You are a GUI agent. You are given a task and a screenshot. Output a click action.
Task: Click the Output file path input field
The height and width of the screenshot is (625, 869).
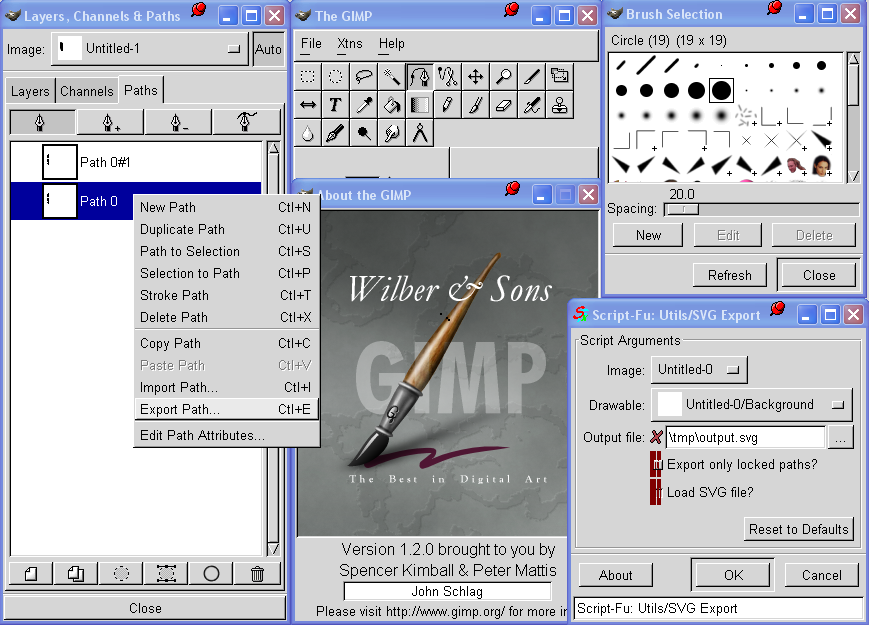[745, 438]
